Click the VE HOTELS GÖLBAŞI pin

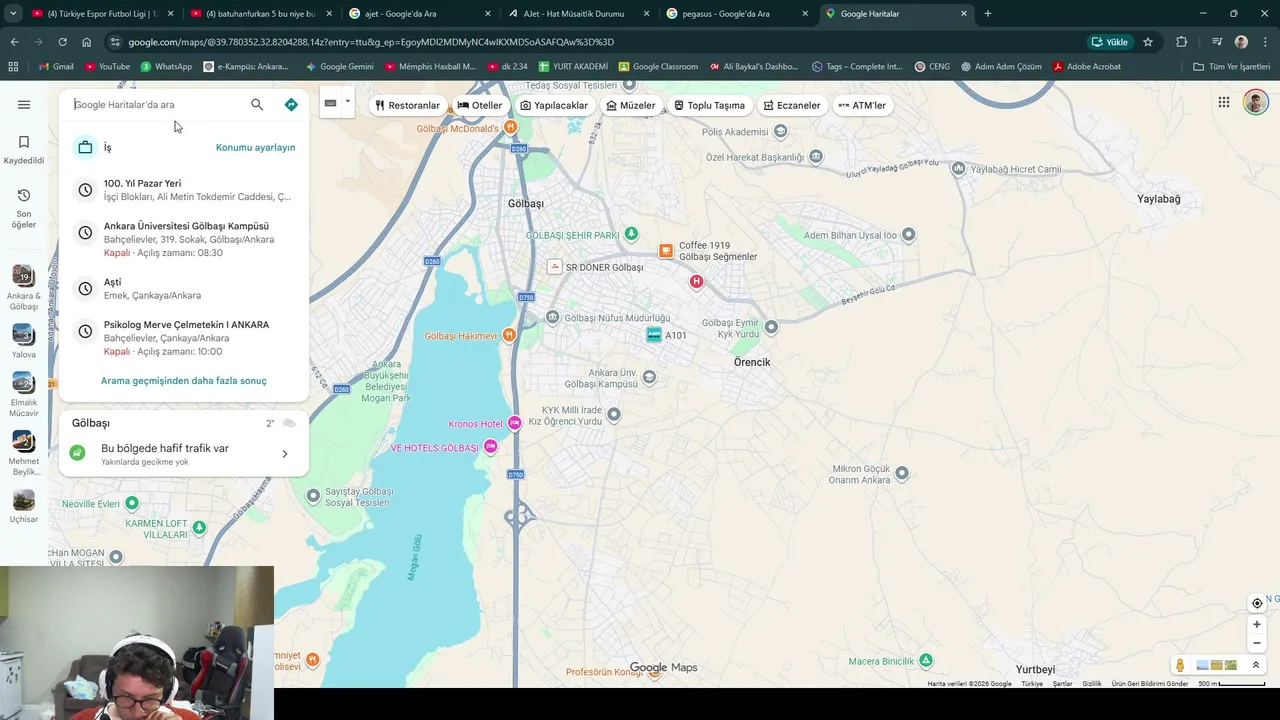(x=490, y=447)
